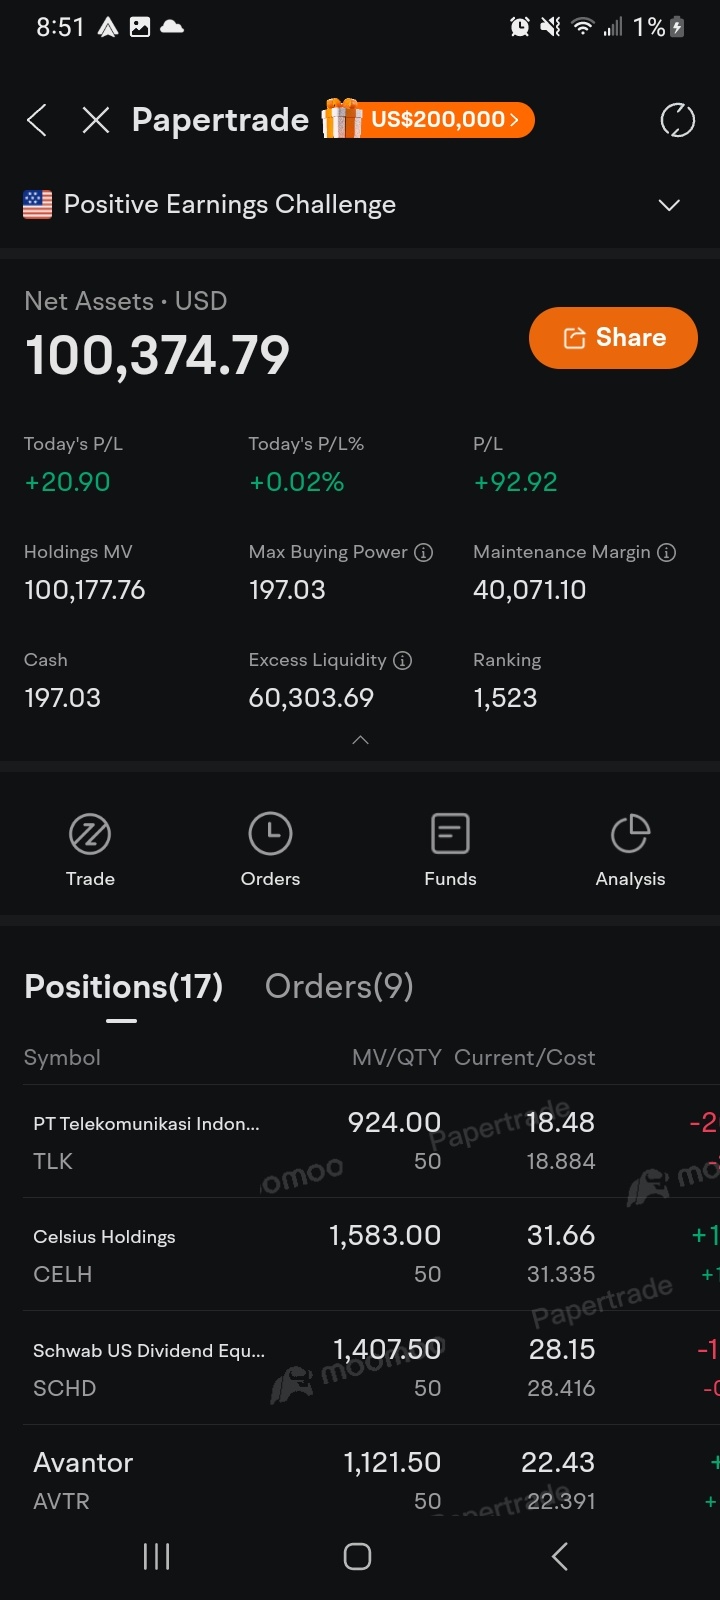Open the US$200,000 gift banner
Screen dimensions: 720x1600
[x=429, y=120]
